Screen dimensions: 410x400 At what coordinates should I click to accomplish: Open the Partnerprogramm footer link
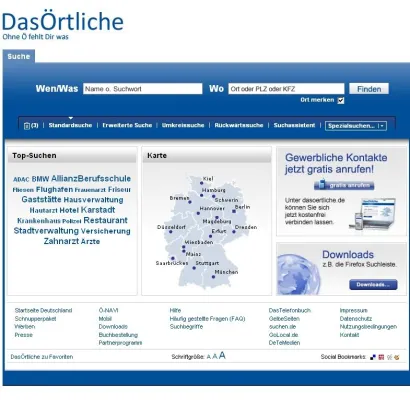click(x=120, y=343)
